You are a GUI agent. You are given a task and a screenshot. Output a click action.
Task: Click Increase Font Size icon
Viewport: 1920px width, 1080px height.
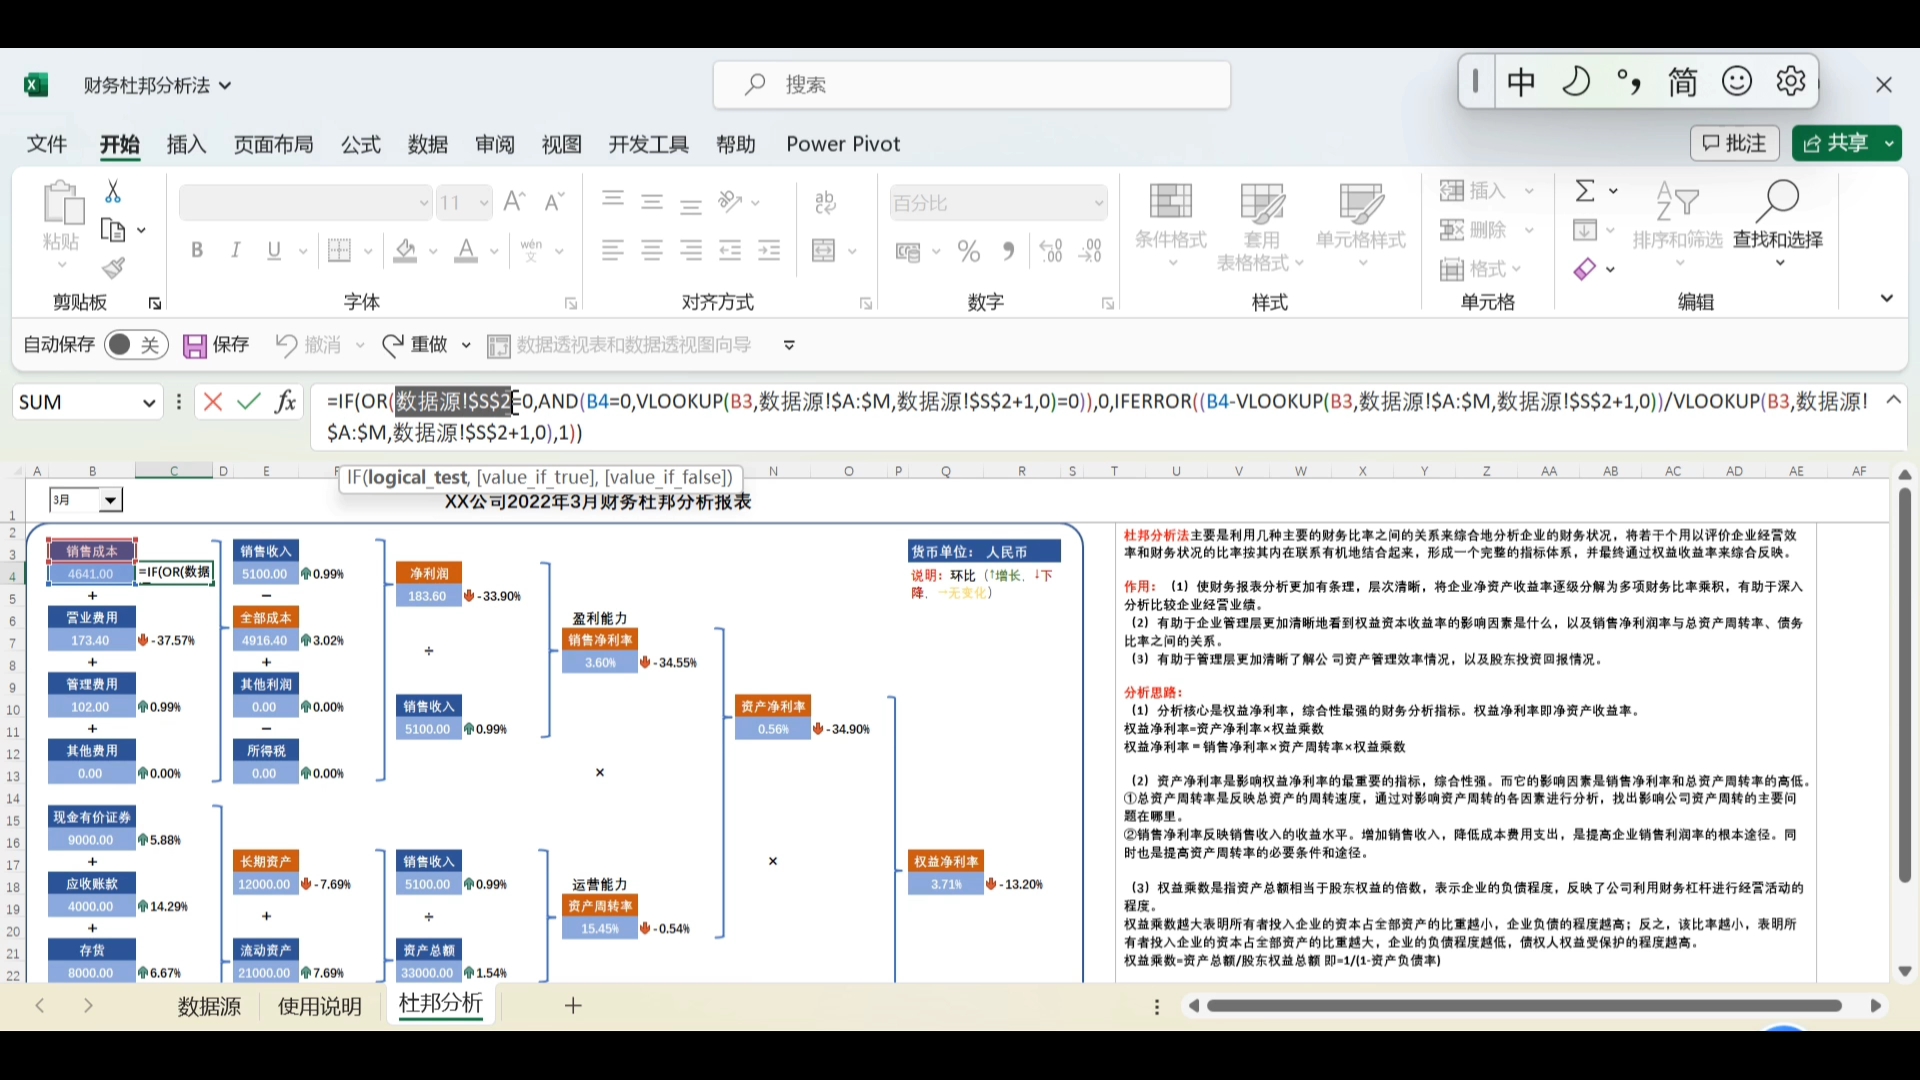pos(514,202)
